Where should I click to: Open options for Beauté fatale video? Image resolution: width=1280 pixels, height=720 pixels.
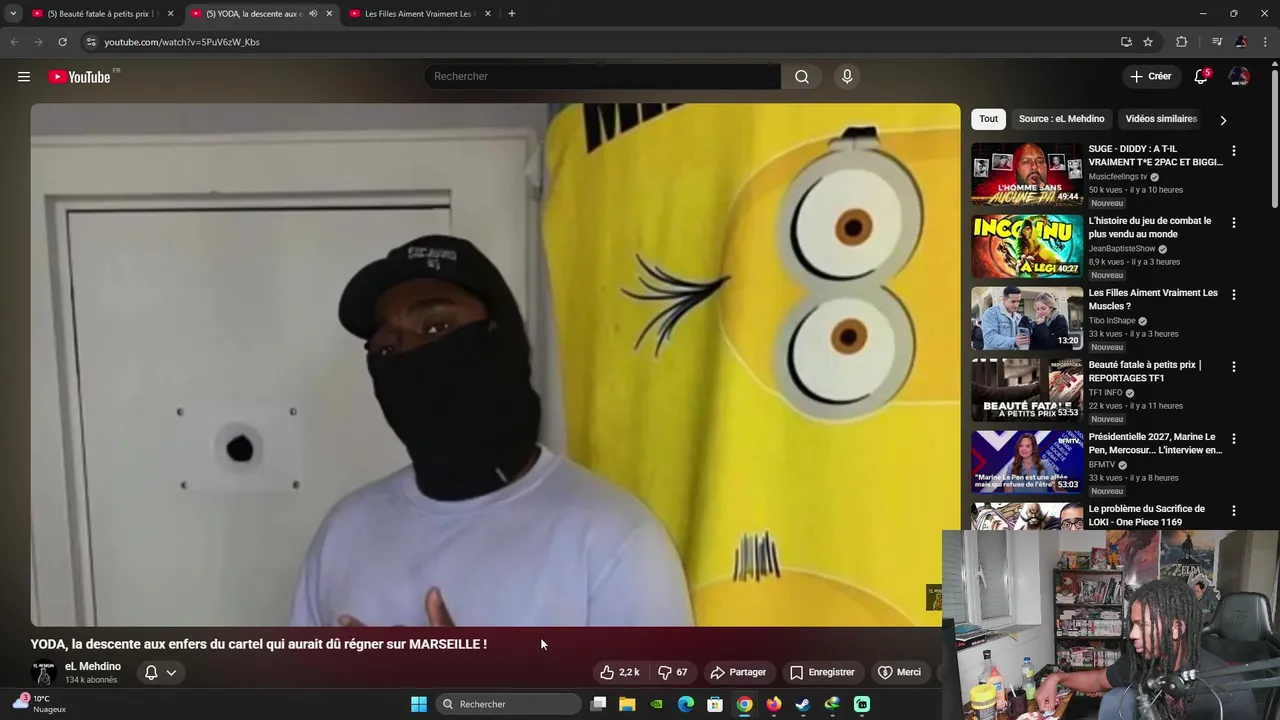point(1233,367)
